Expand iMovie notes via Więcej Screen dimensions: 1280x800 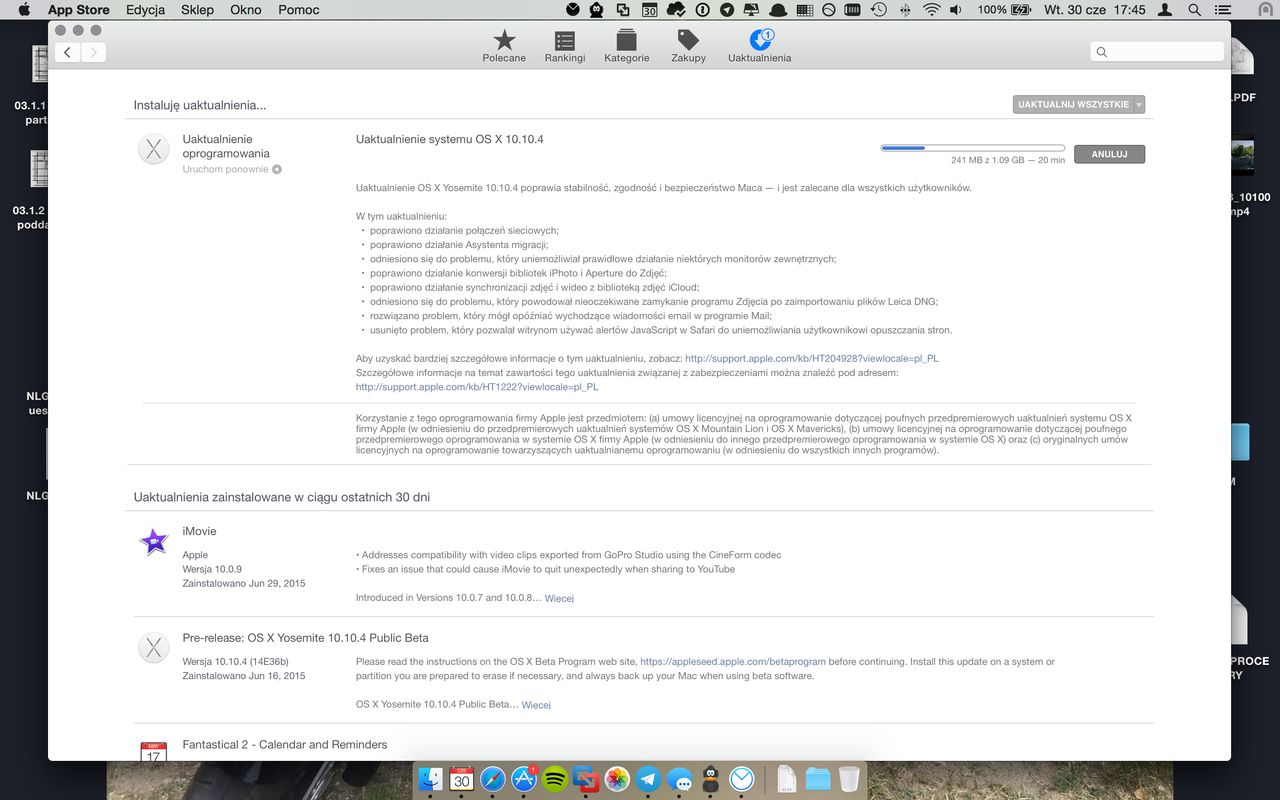559,599
